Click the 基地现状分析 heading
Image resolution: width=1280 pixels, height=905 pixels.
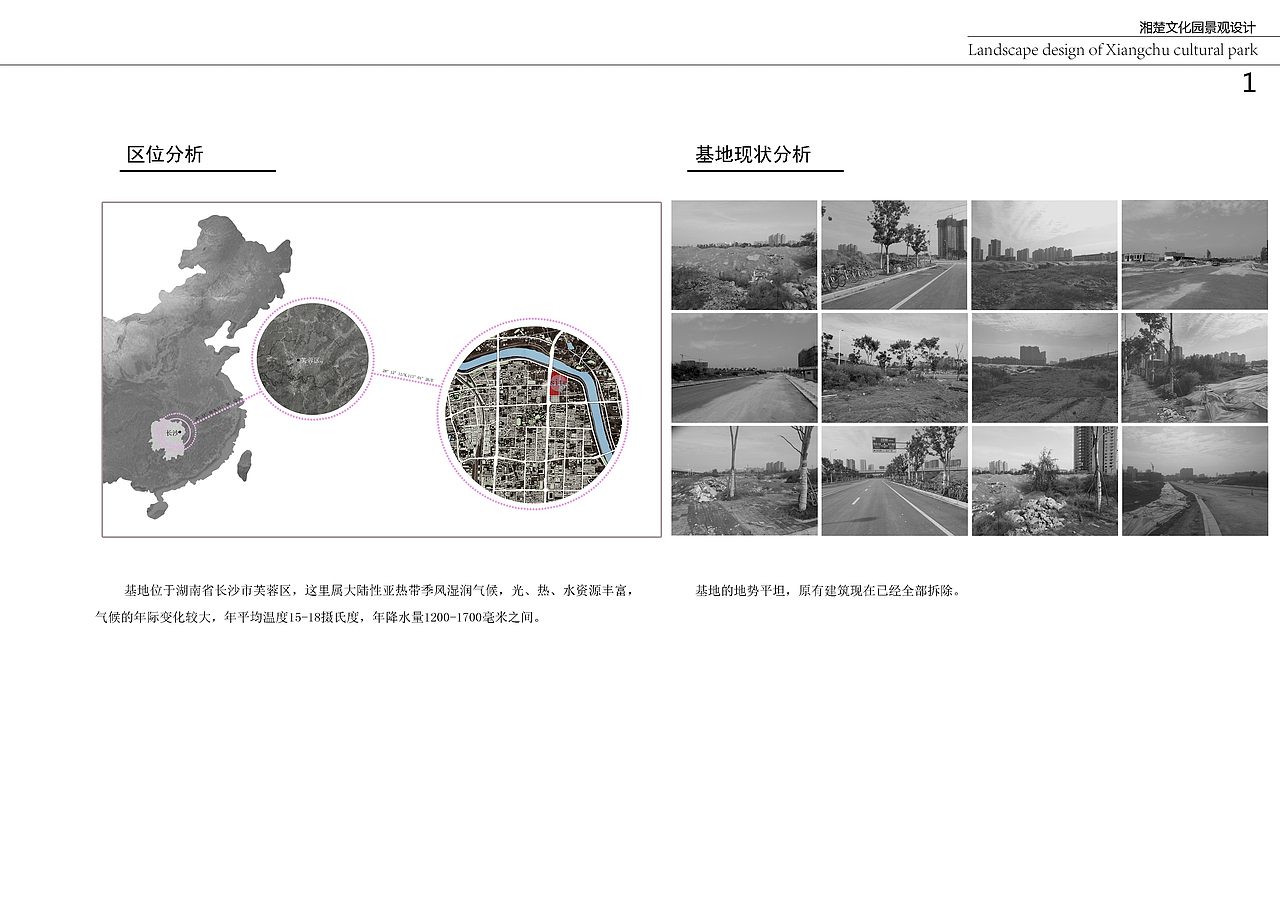753,155
